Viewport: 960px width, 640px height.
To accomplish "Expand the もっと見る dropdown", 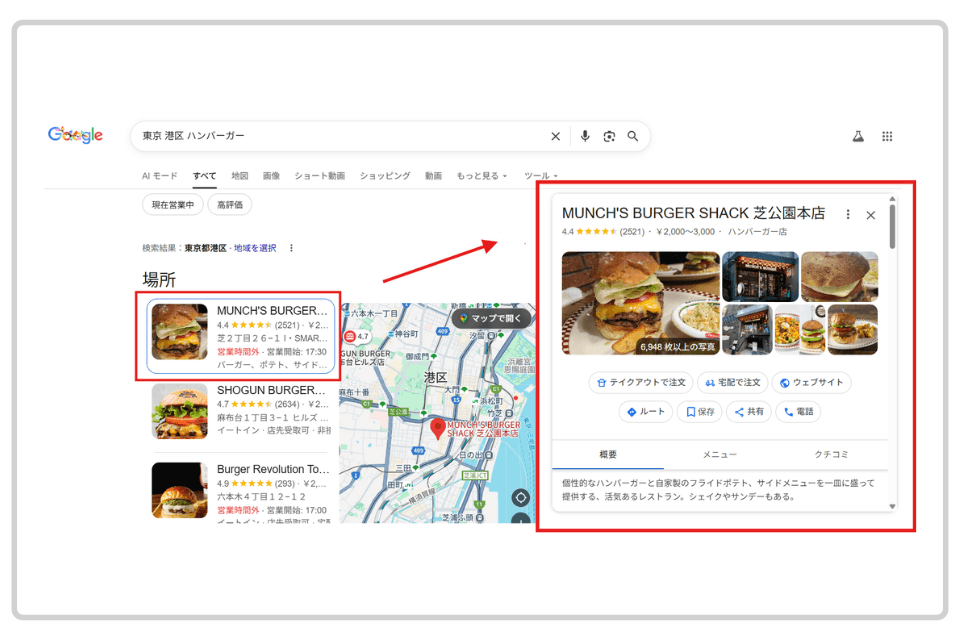I will click(x=480, y=174).
